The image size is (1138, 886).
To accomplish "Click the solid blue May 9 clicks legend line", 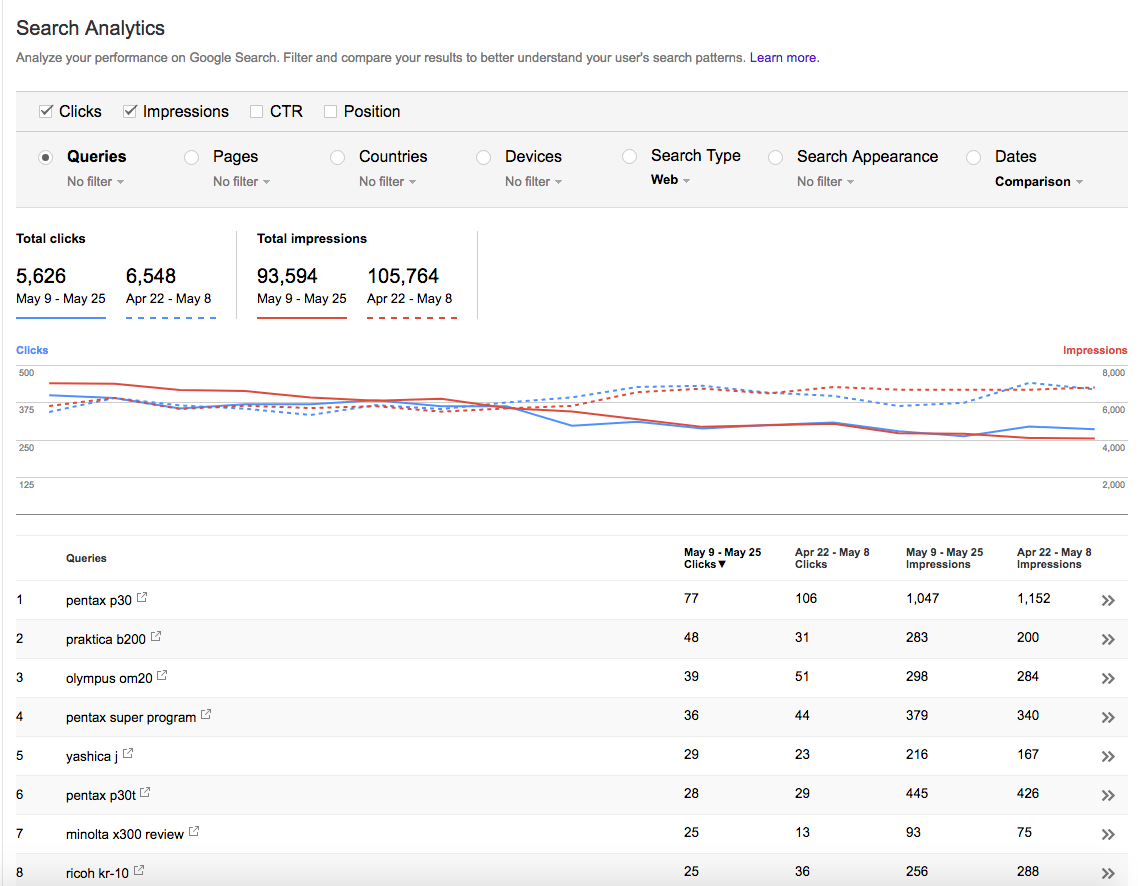I will click(x=61, y=317).
